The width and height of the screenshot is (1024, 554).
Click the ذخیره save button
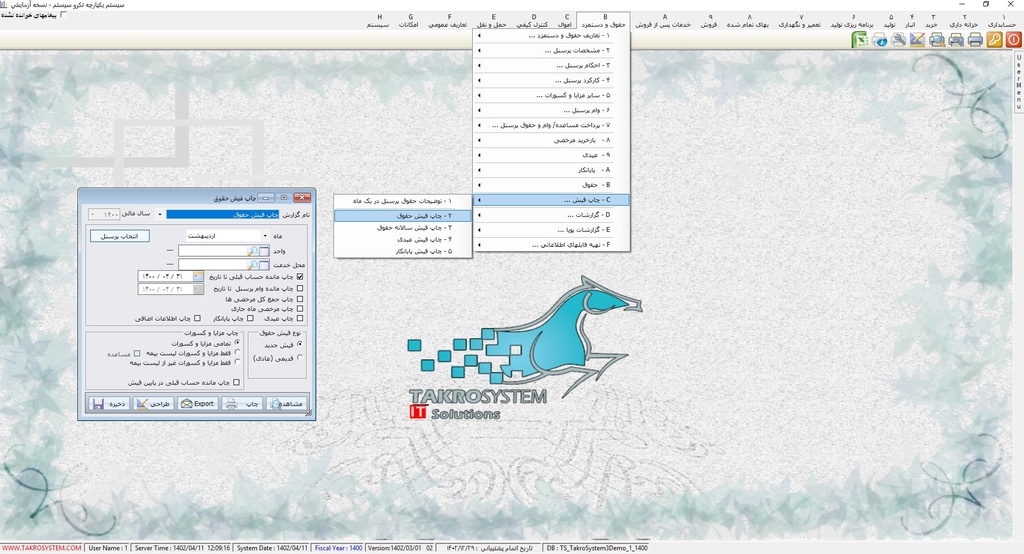pos(110,404)
